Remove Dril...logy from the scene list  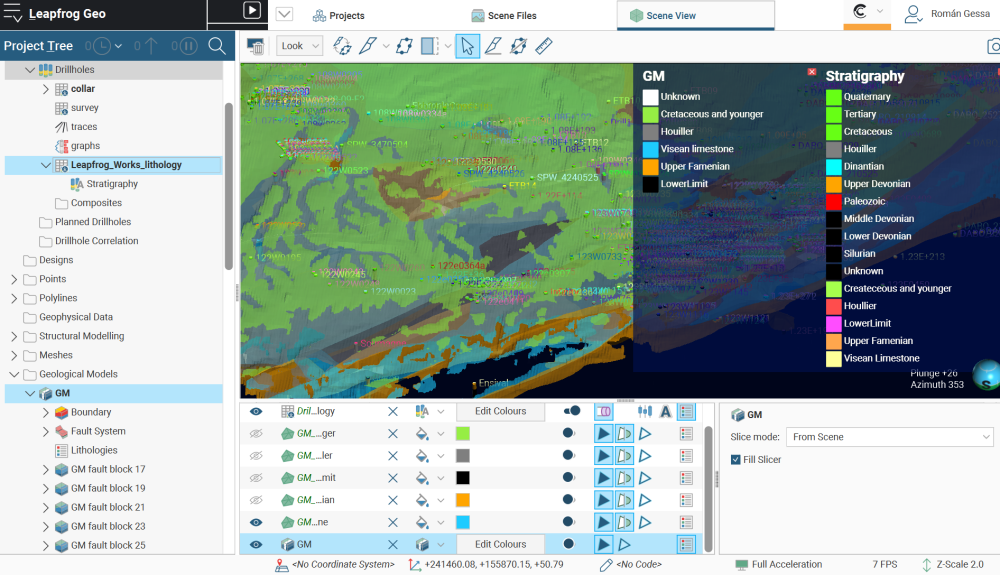(393, 412)
